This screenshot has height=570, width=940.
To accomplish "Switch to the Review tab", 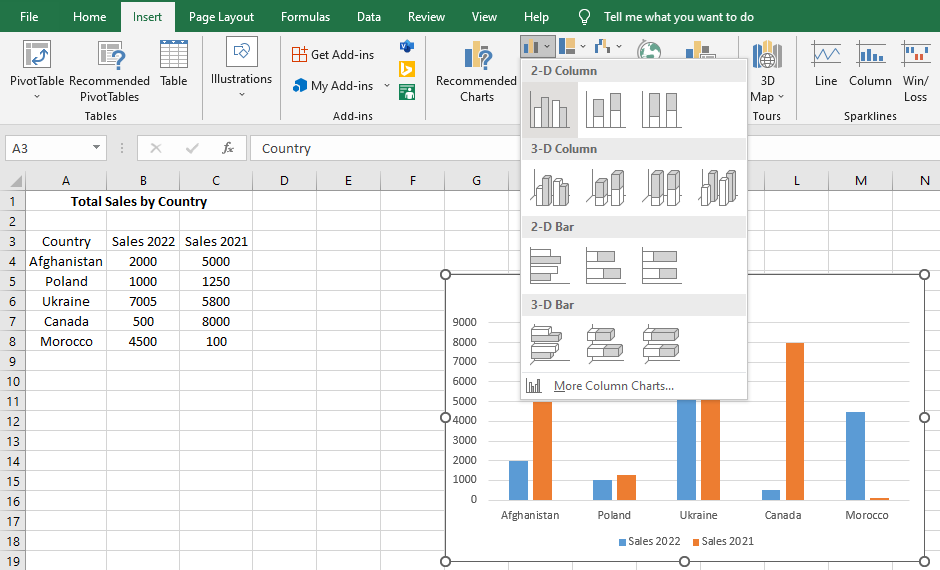I will (x=426, y=17).
